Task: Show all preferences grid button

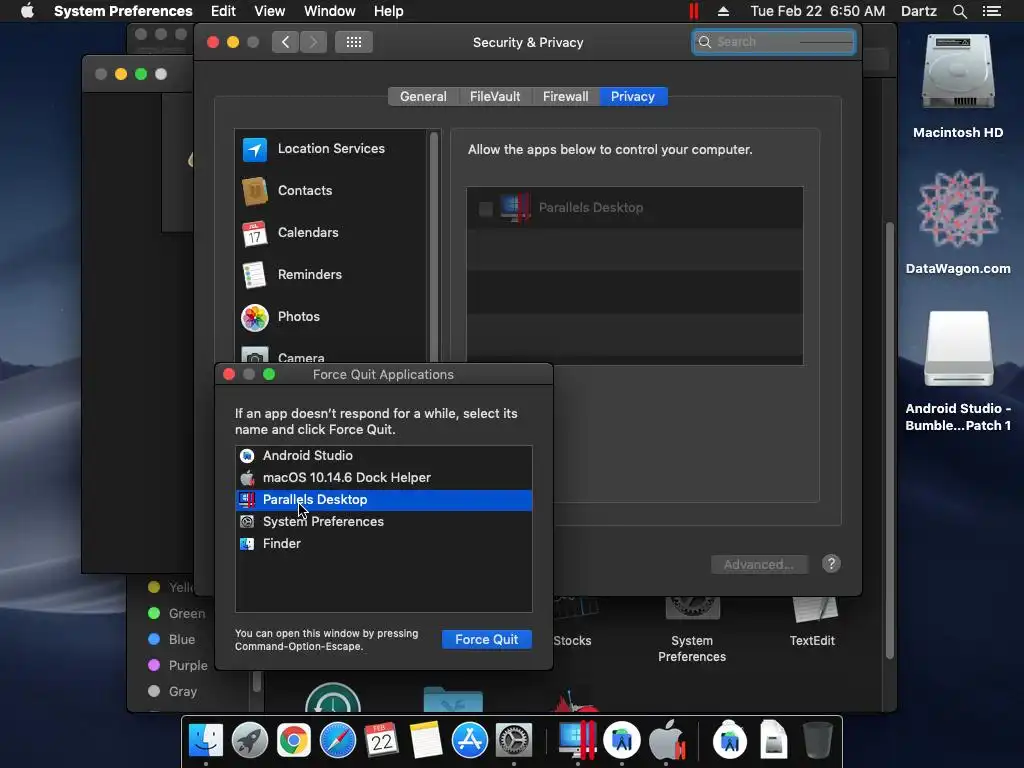Action: pyautogui.click(x=354, y=42)
